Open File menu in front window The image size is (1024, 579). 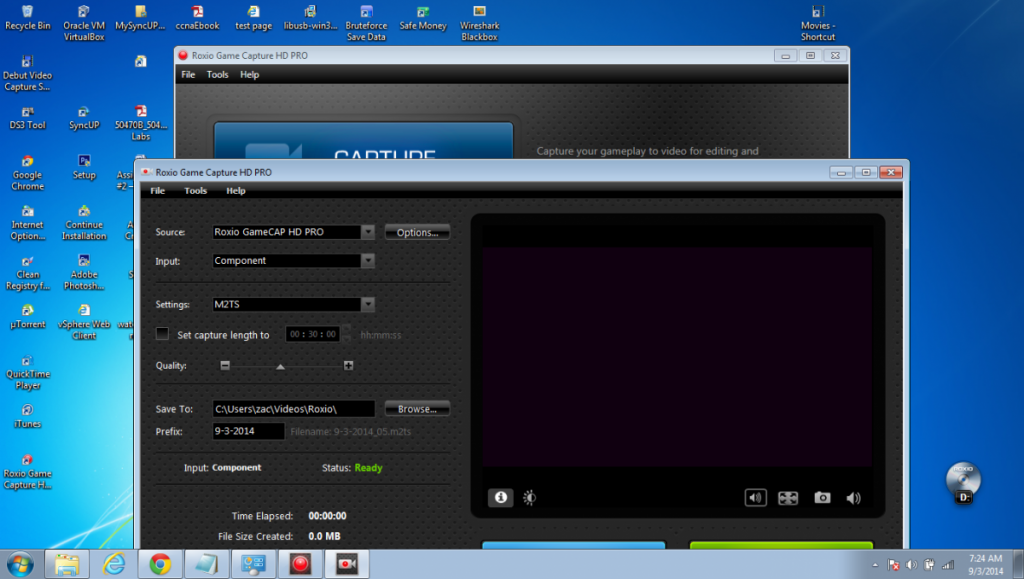coord(157,191)
